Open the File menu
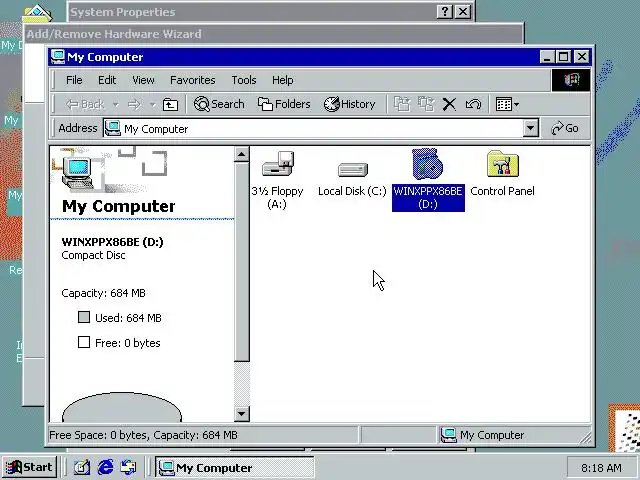Screen dimensions: 640x480 coord(74,80)
